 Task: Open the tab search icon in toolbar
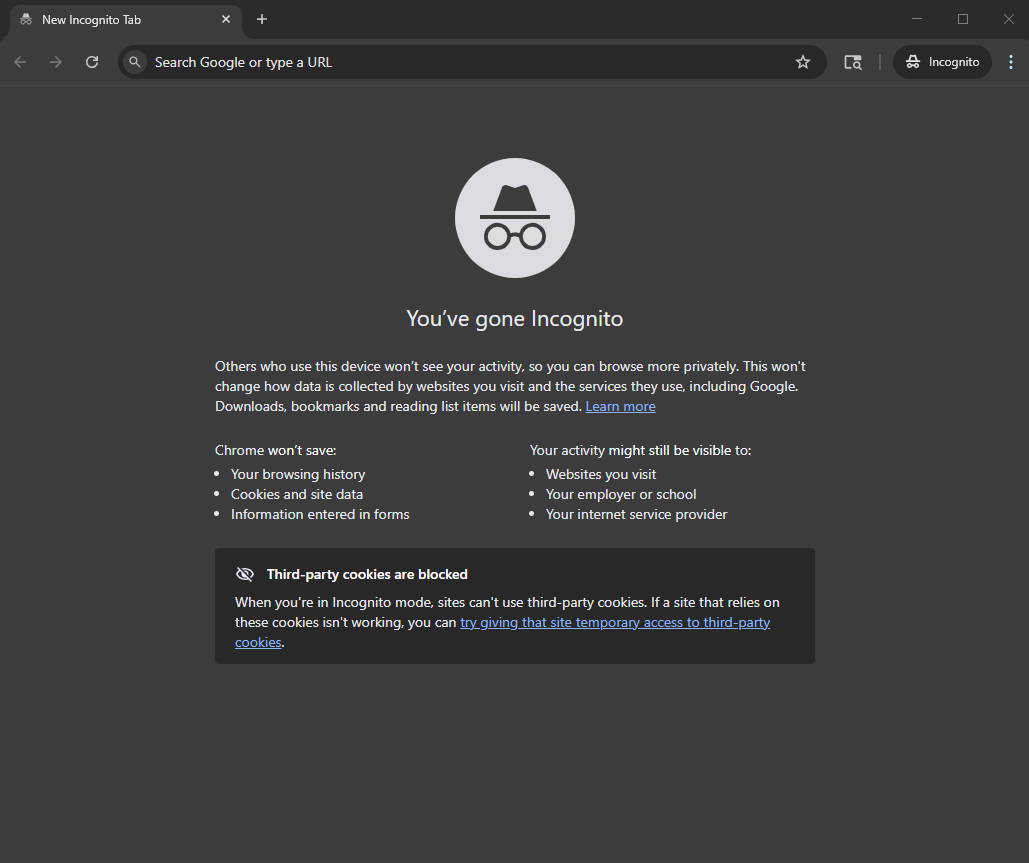pos(853,62)
